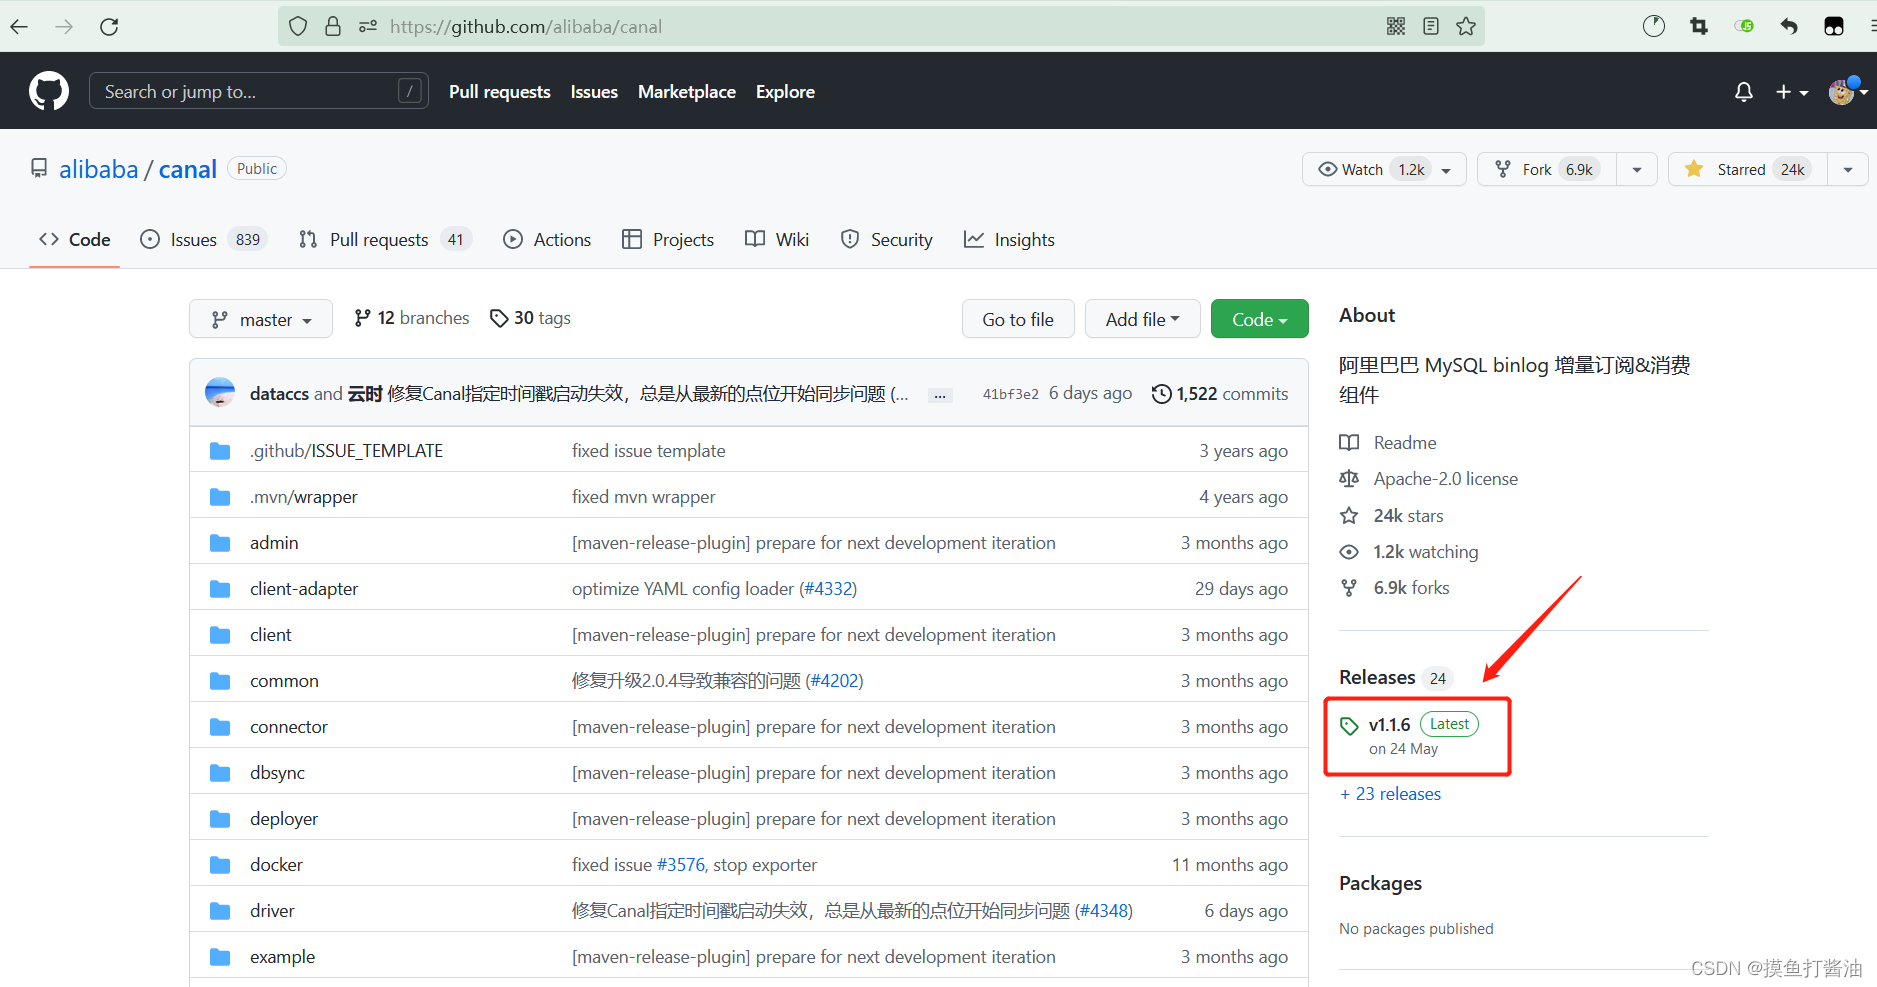This screenshot has height=987, width=1877.
Task: Open the green Code dropdown
Action: pos(1259,319)
